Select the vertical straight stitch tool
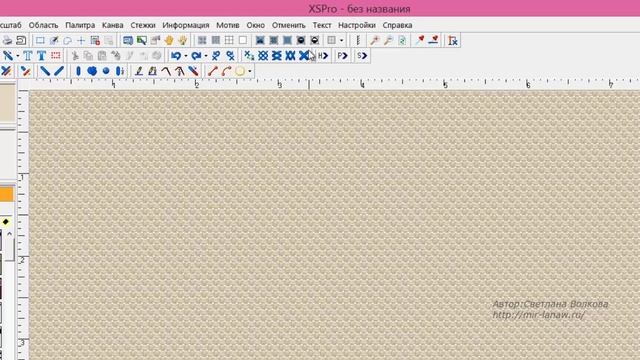640x360 pixels. click(x=78, y=71)
